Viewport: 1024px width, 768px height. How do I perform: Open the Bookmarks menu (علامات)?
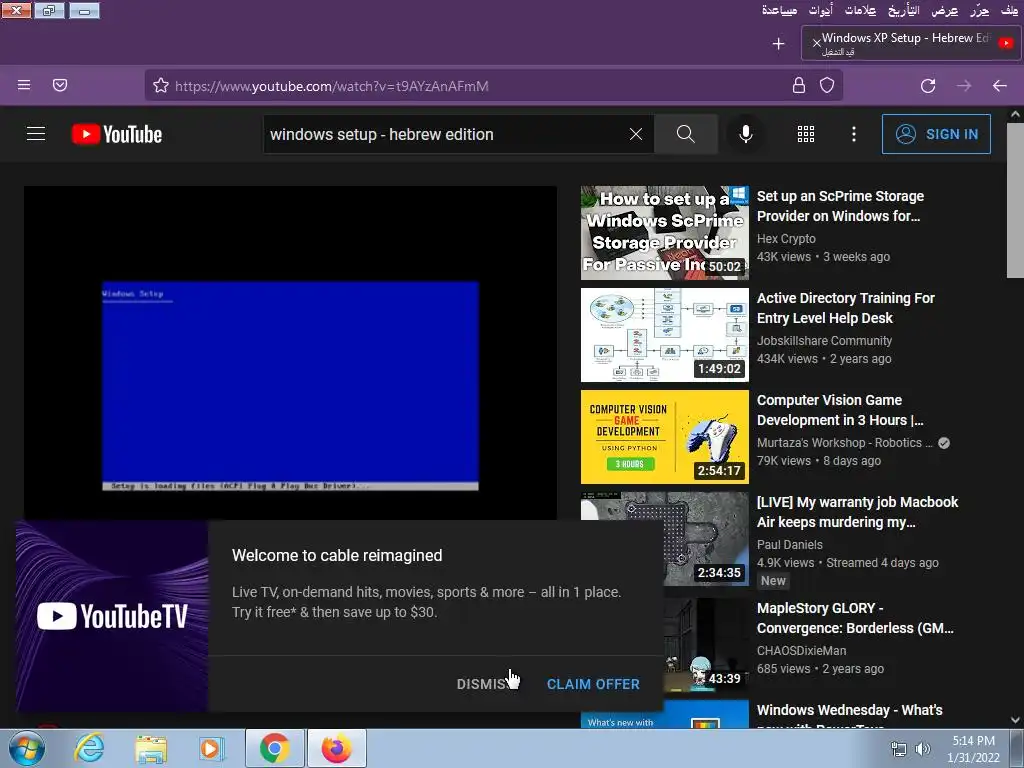(x=860, y=10)
